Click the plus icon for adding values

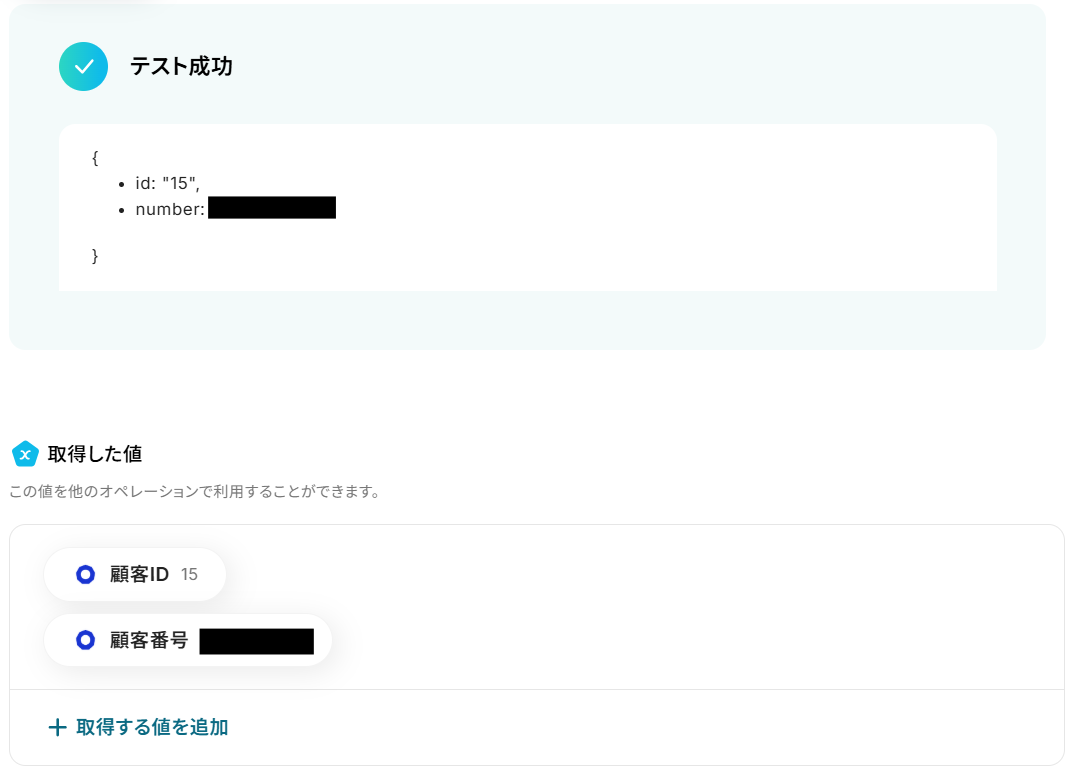(57, 727)
